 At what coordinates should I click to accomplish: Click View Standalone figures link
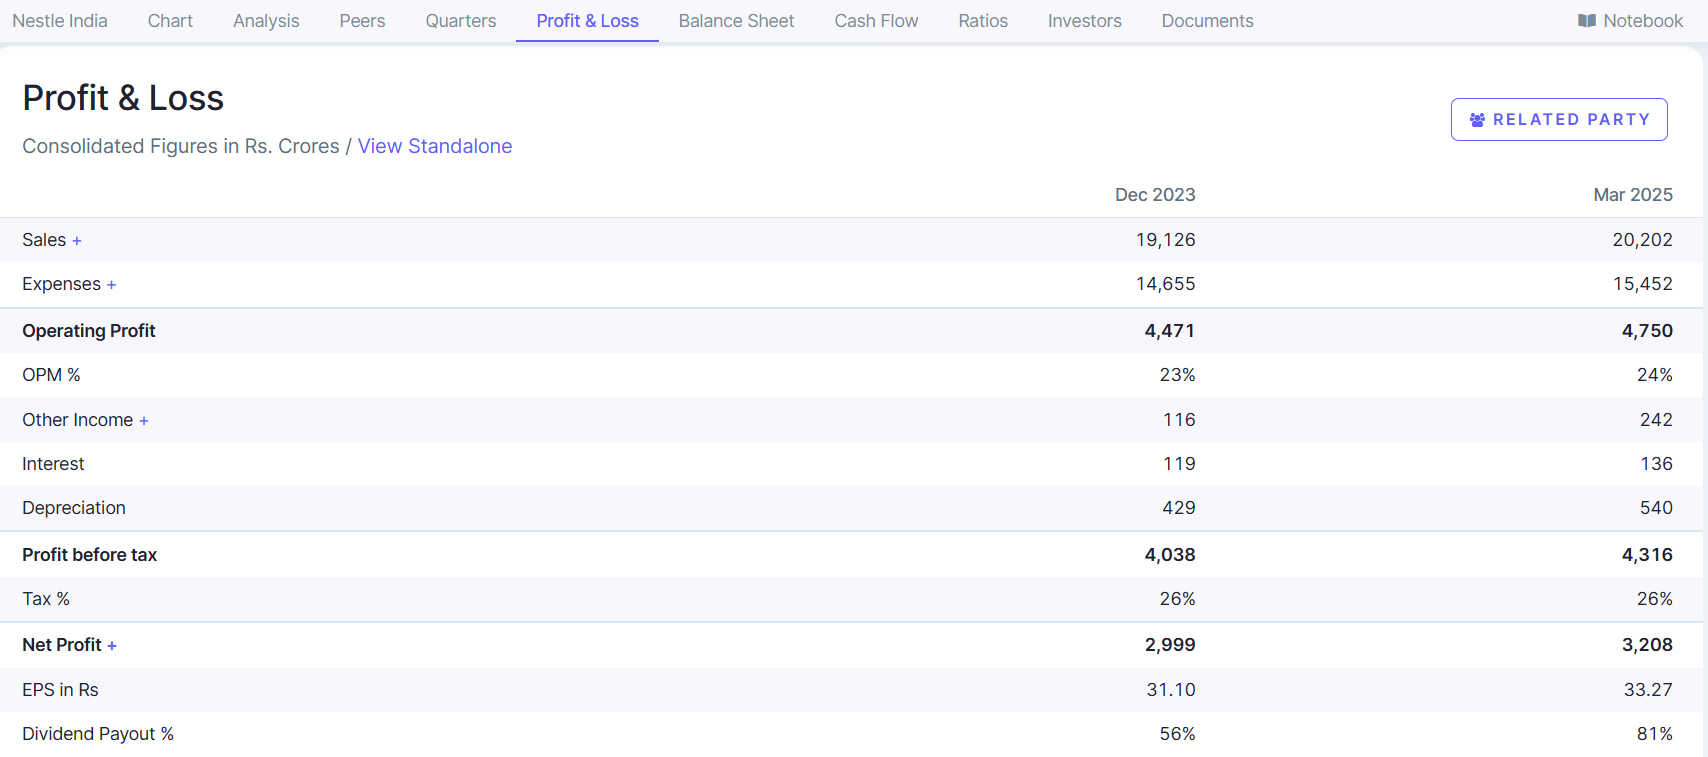tap(435, 146)
